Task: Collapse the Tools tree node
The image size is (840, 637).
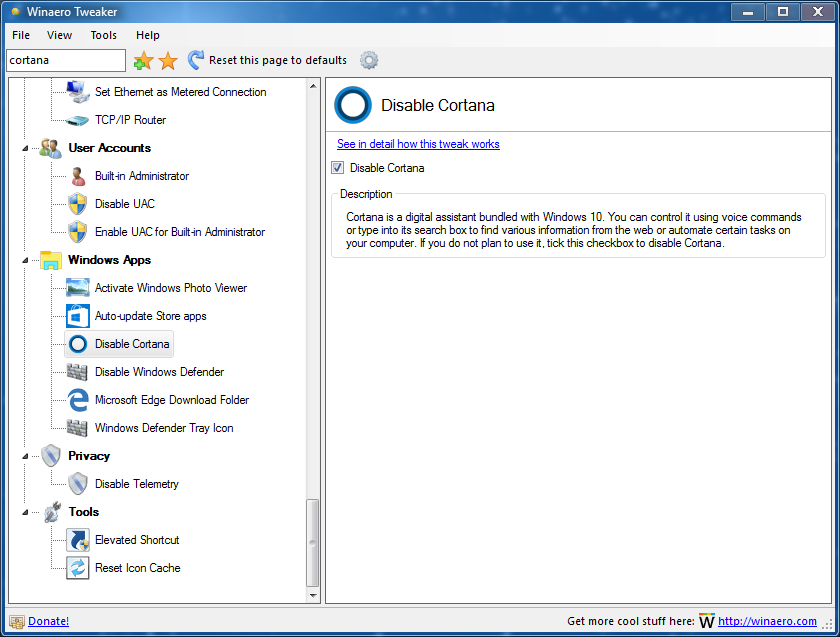Action: (25, 512)
